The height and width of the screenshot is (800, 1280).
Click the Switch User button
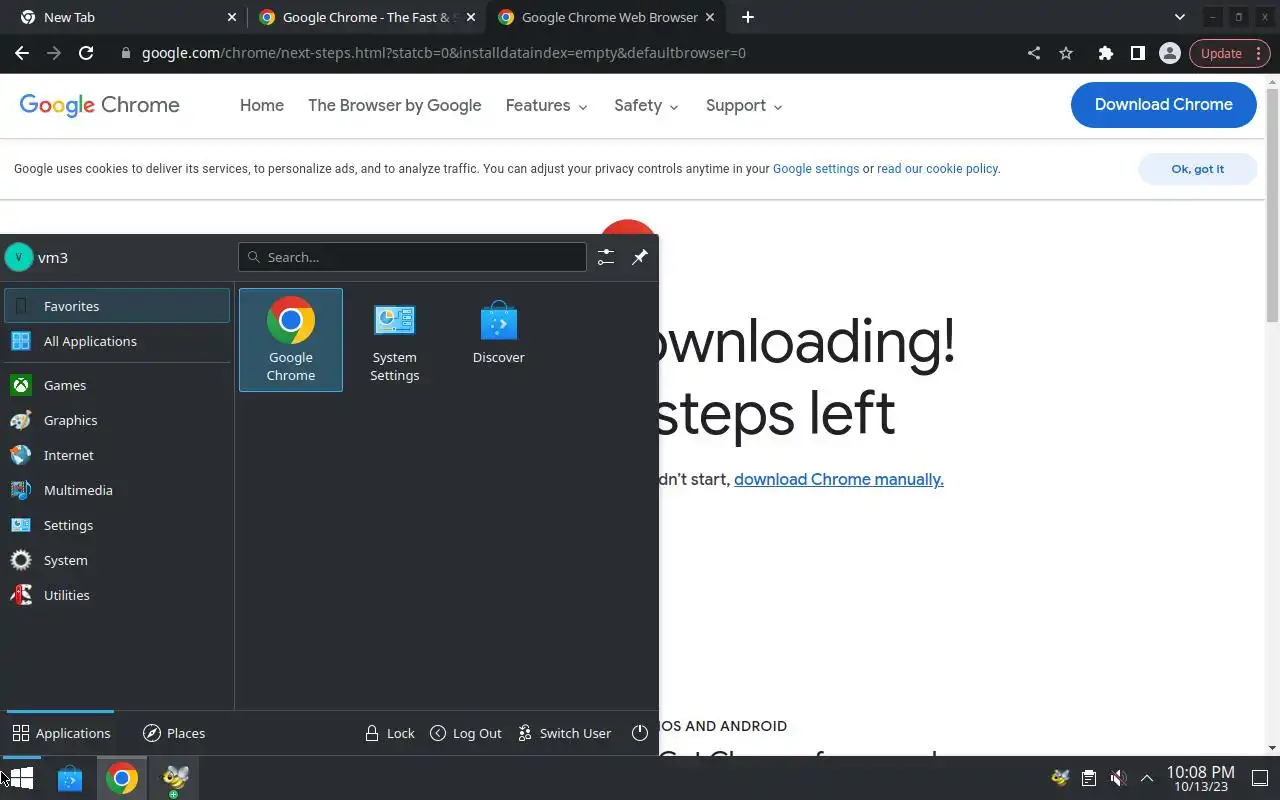(565, 733)
